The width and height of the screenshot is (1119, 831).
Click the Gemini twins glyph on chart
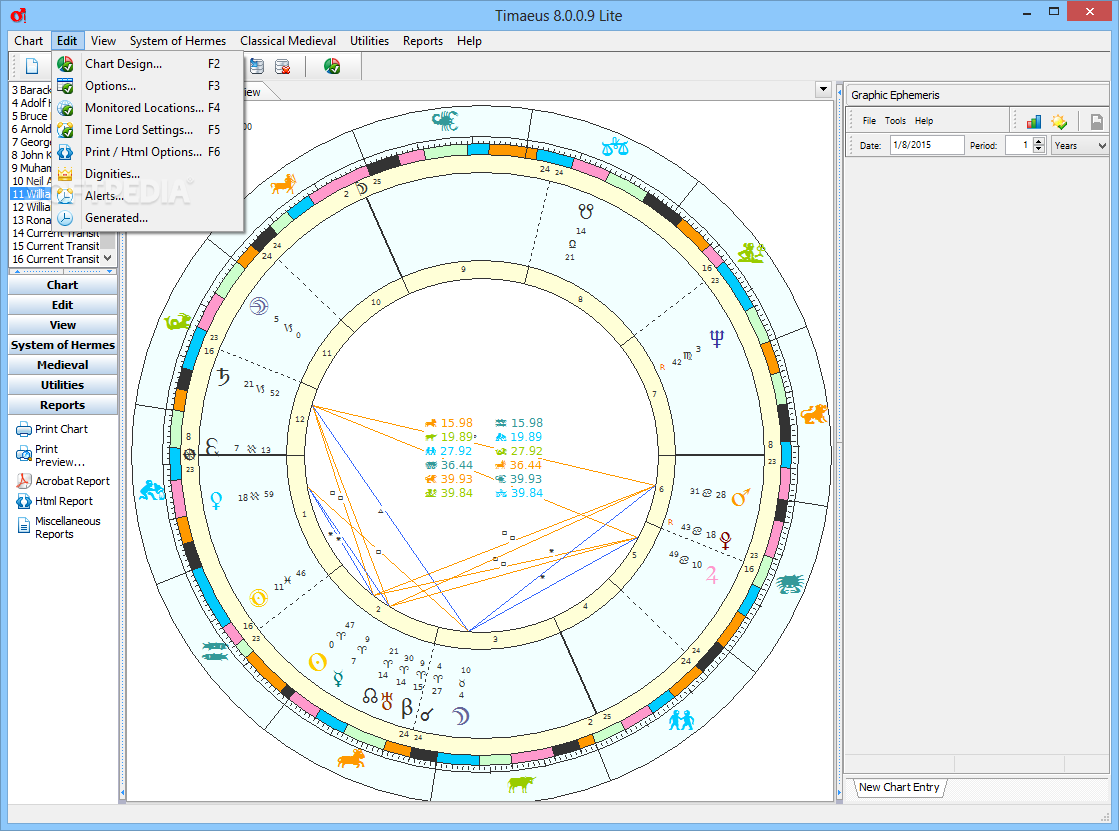coord(682,720)
